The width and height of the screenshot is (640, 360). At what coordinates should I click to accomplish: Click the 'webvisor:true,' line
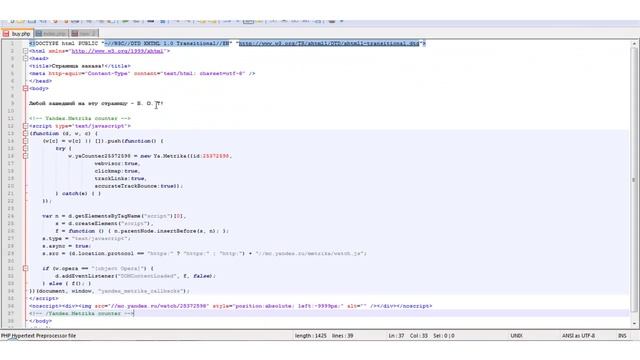pos(118,163)
